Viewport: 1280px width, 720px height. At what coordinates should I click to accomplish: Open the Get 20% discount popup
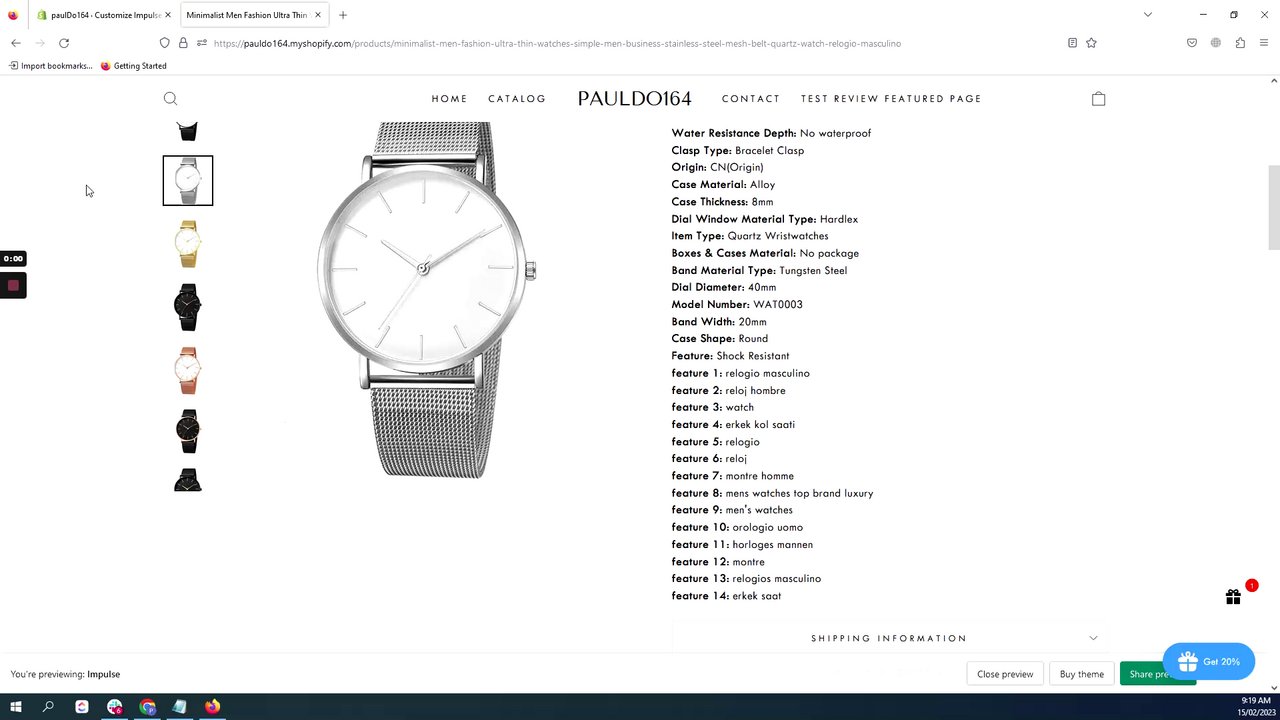coord(1208,662)
